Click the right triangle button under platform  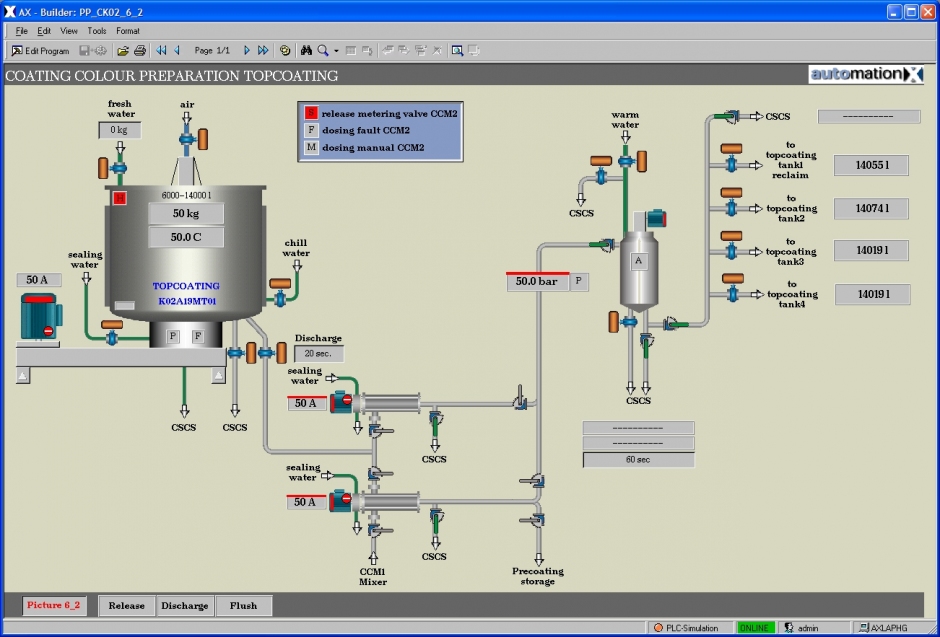coord(218,376)
